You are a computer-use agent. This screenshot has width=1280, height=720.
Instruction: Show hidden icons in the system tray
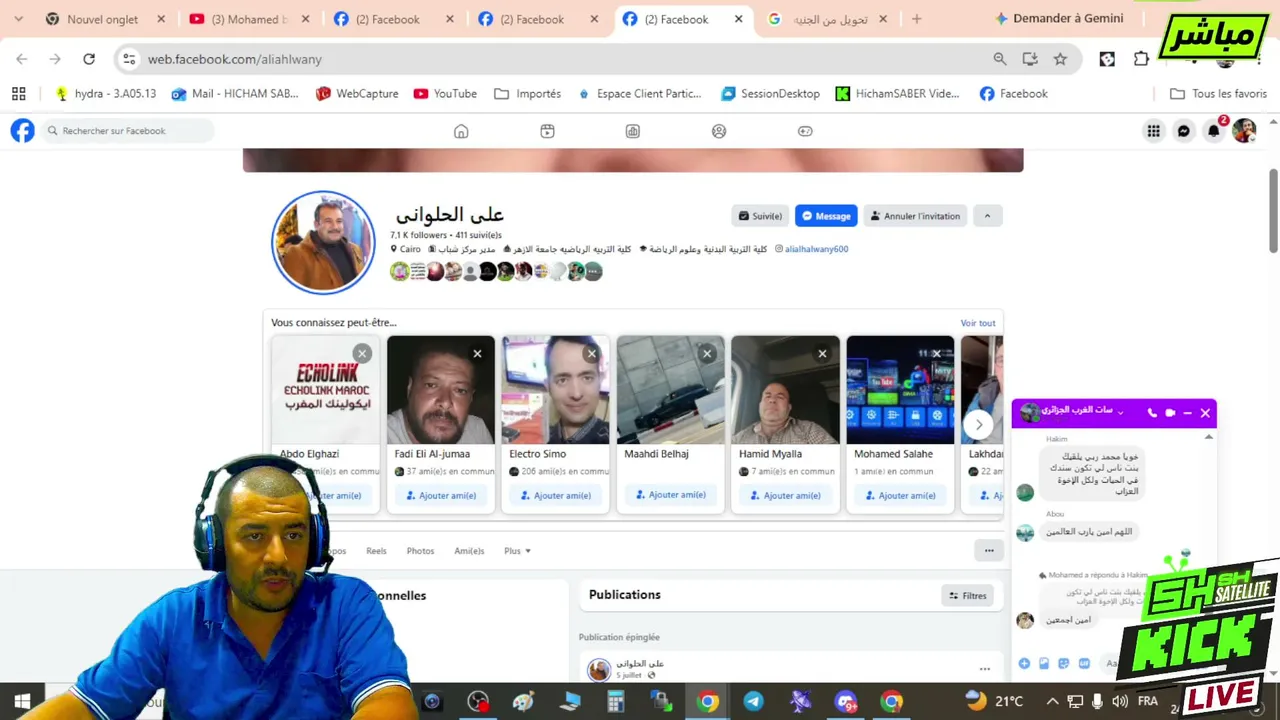(x=1053, y=701)
